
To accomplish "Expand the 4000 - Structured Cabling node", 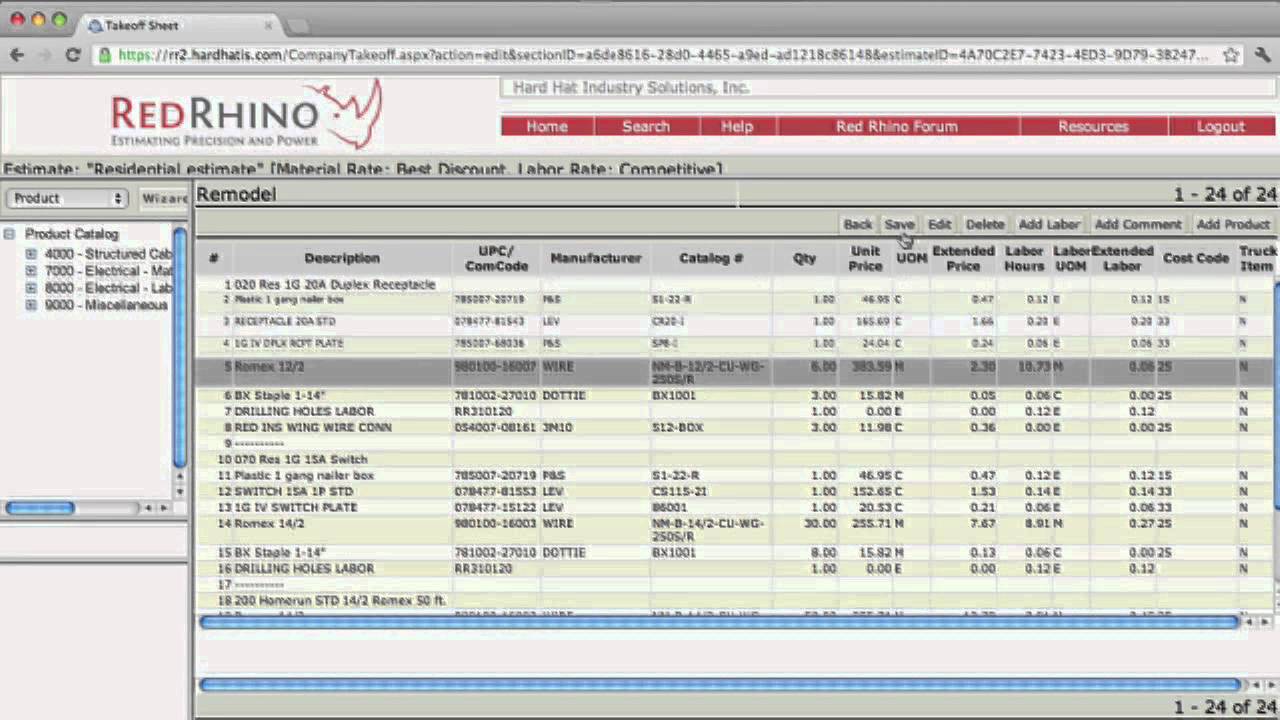I will [31, 254].
